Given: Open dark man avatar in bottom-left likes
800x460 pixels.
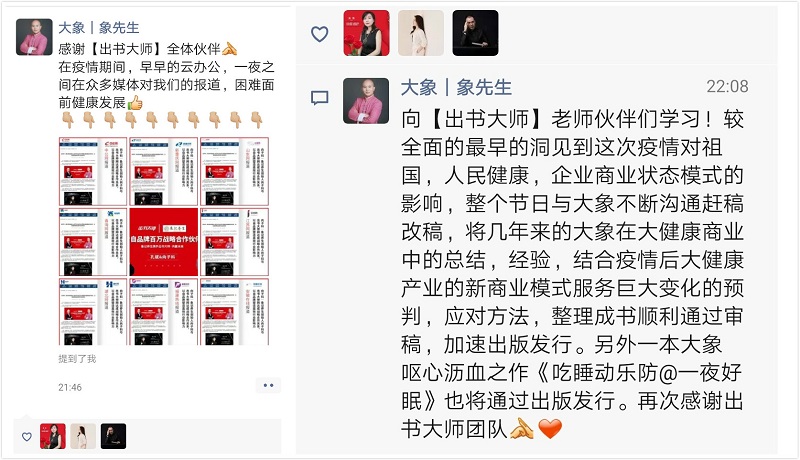Looking at the screenshot, I should [113, 436].
